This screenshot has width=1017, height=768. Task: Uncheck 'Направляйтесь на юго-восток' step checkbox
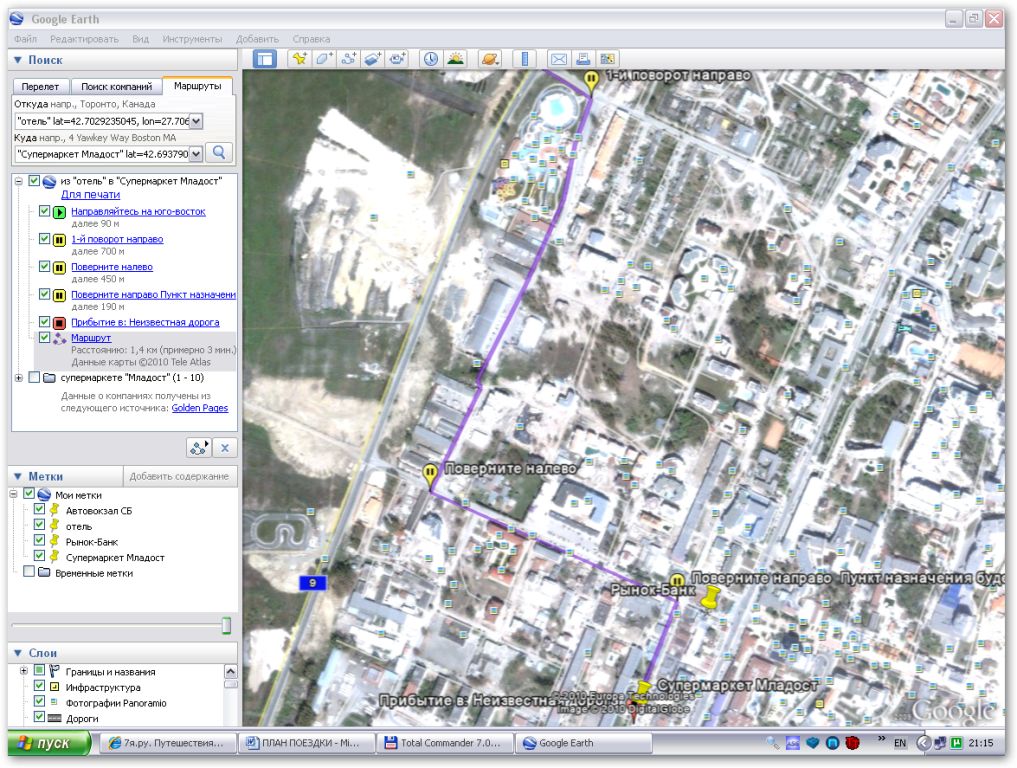[44, 211]
